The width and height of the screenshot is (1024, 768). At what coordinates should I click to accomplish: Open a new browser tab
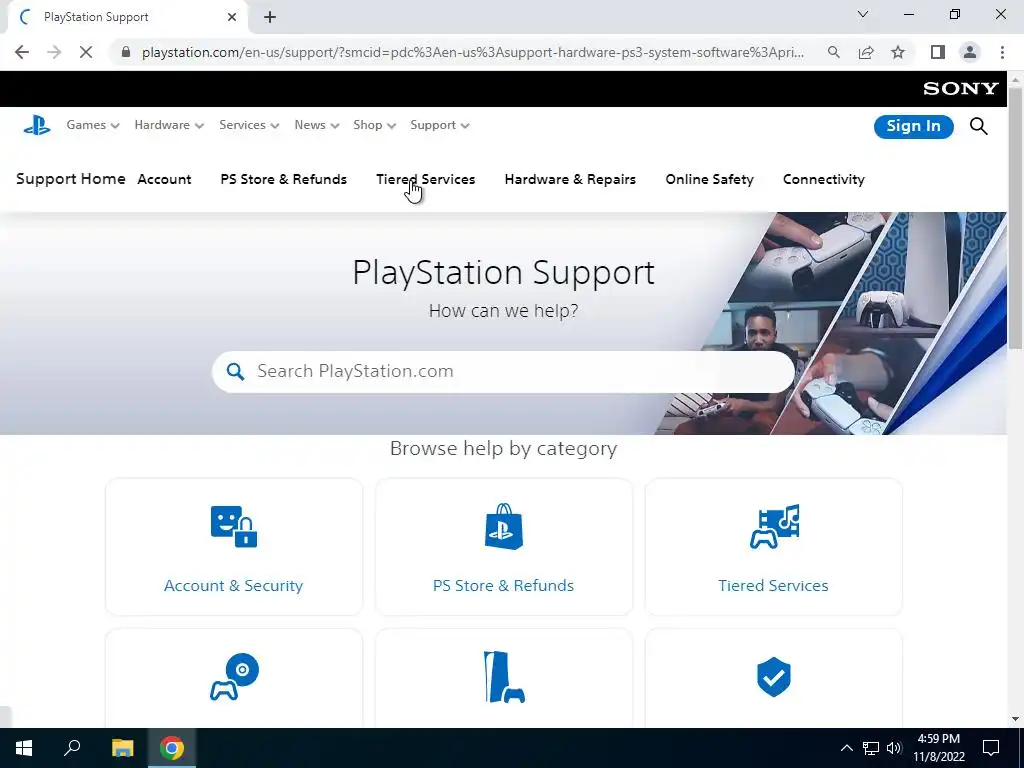(x=270, y=17)
